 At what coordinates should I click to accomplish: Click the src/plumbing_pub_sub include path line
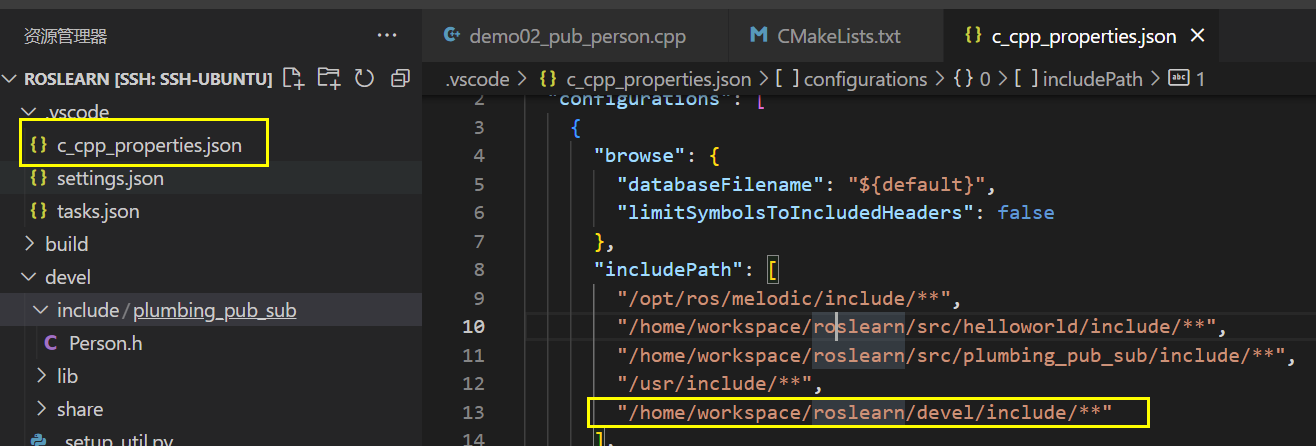(952, 355)
